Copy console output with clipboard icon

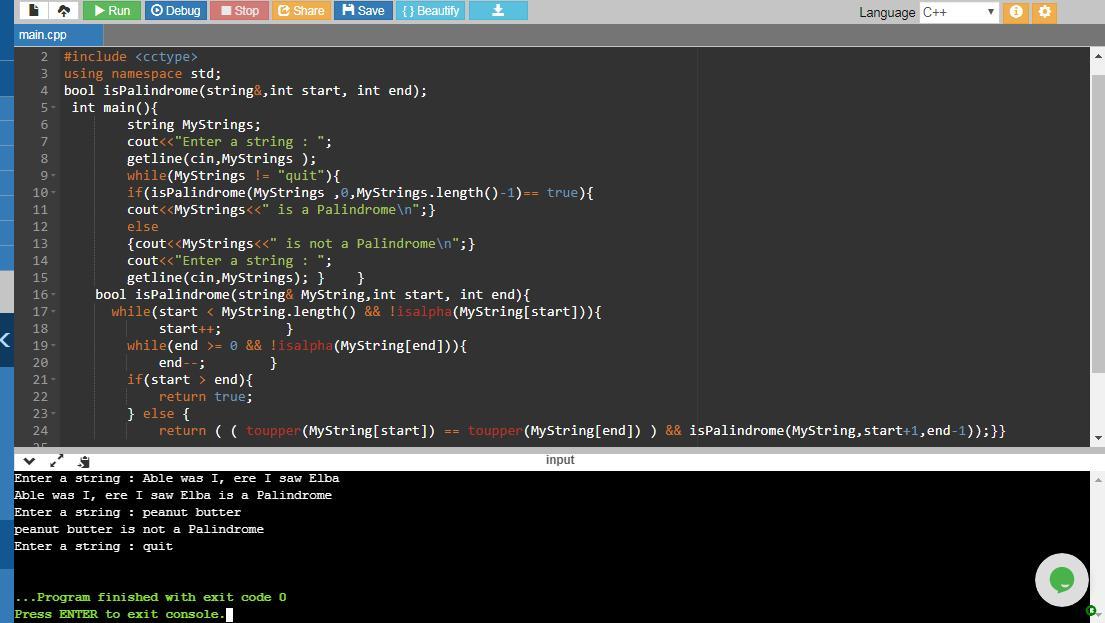pyautogui.click(x=84, y=460)
